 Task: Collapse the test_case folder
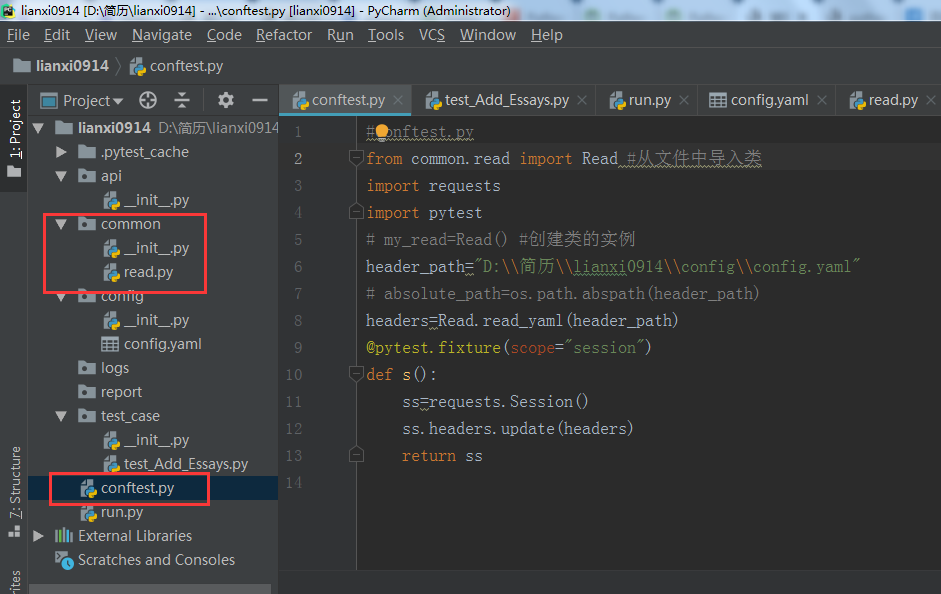coord(61,416)
